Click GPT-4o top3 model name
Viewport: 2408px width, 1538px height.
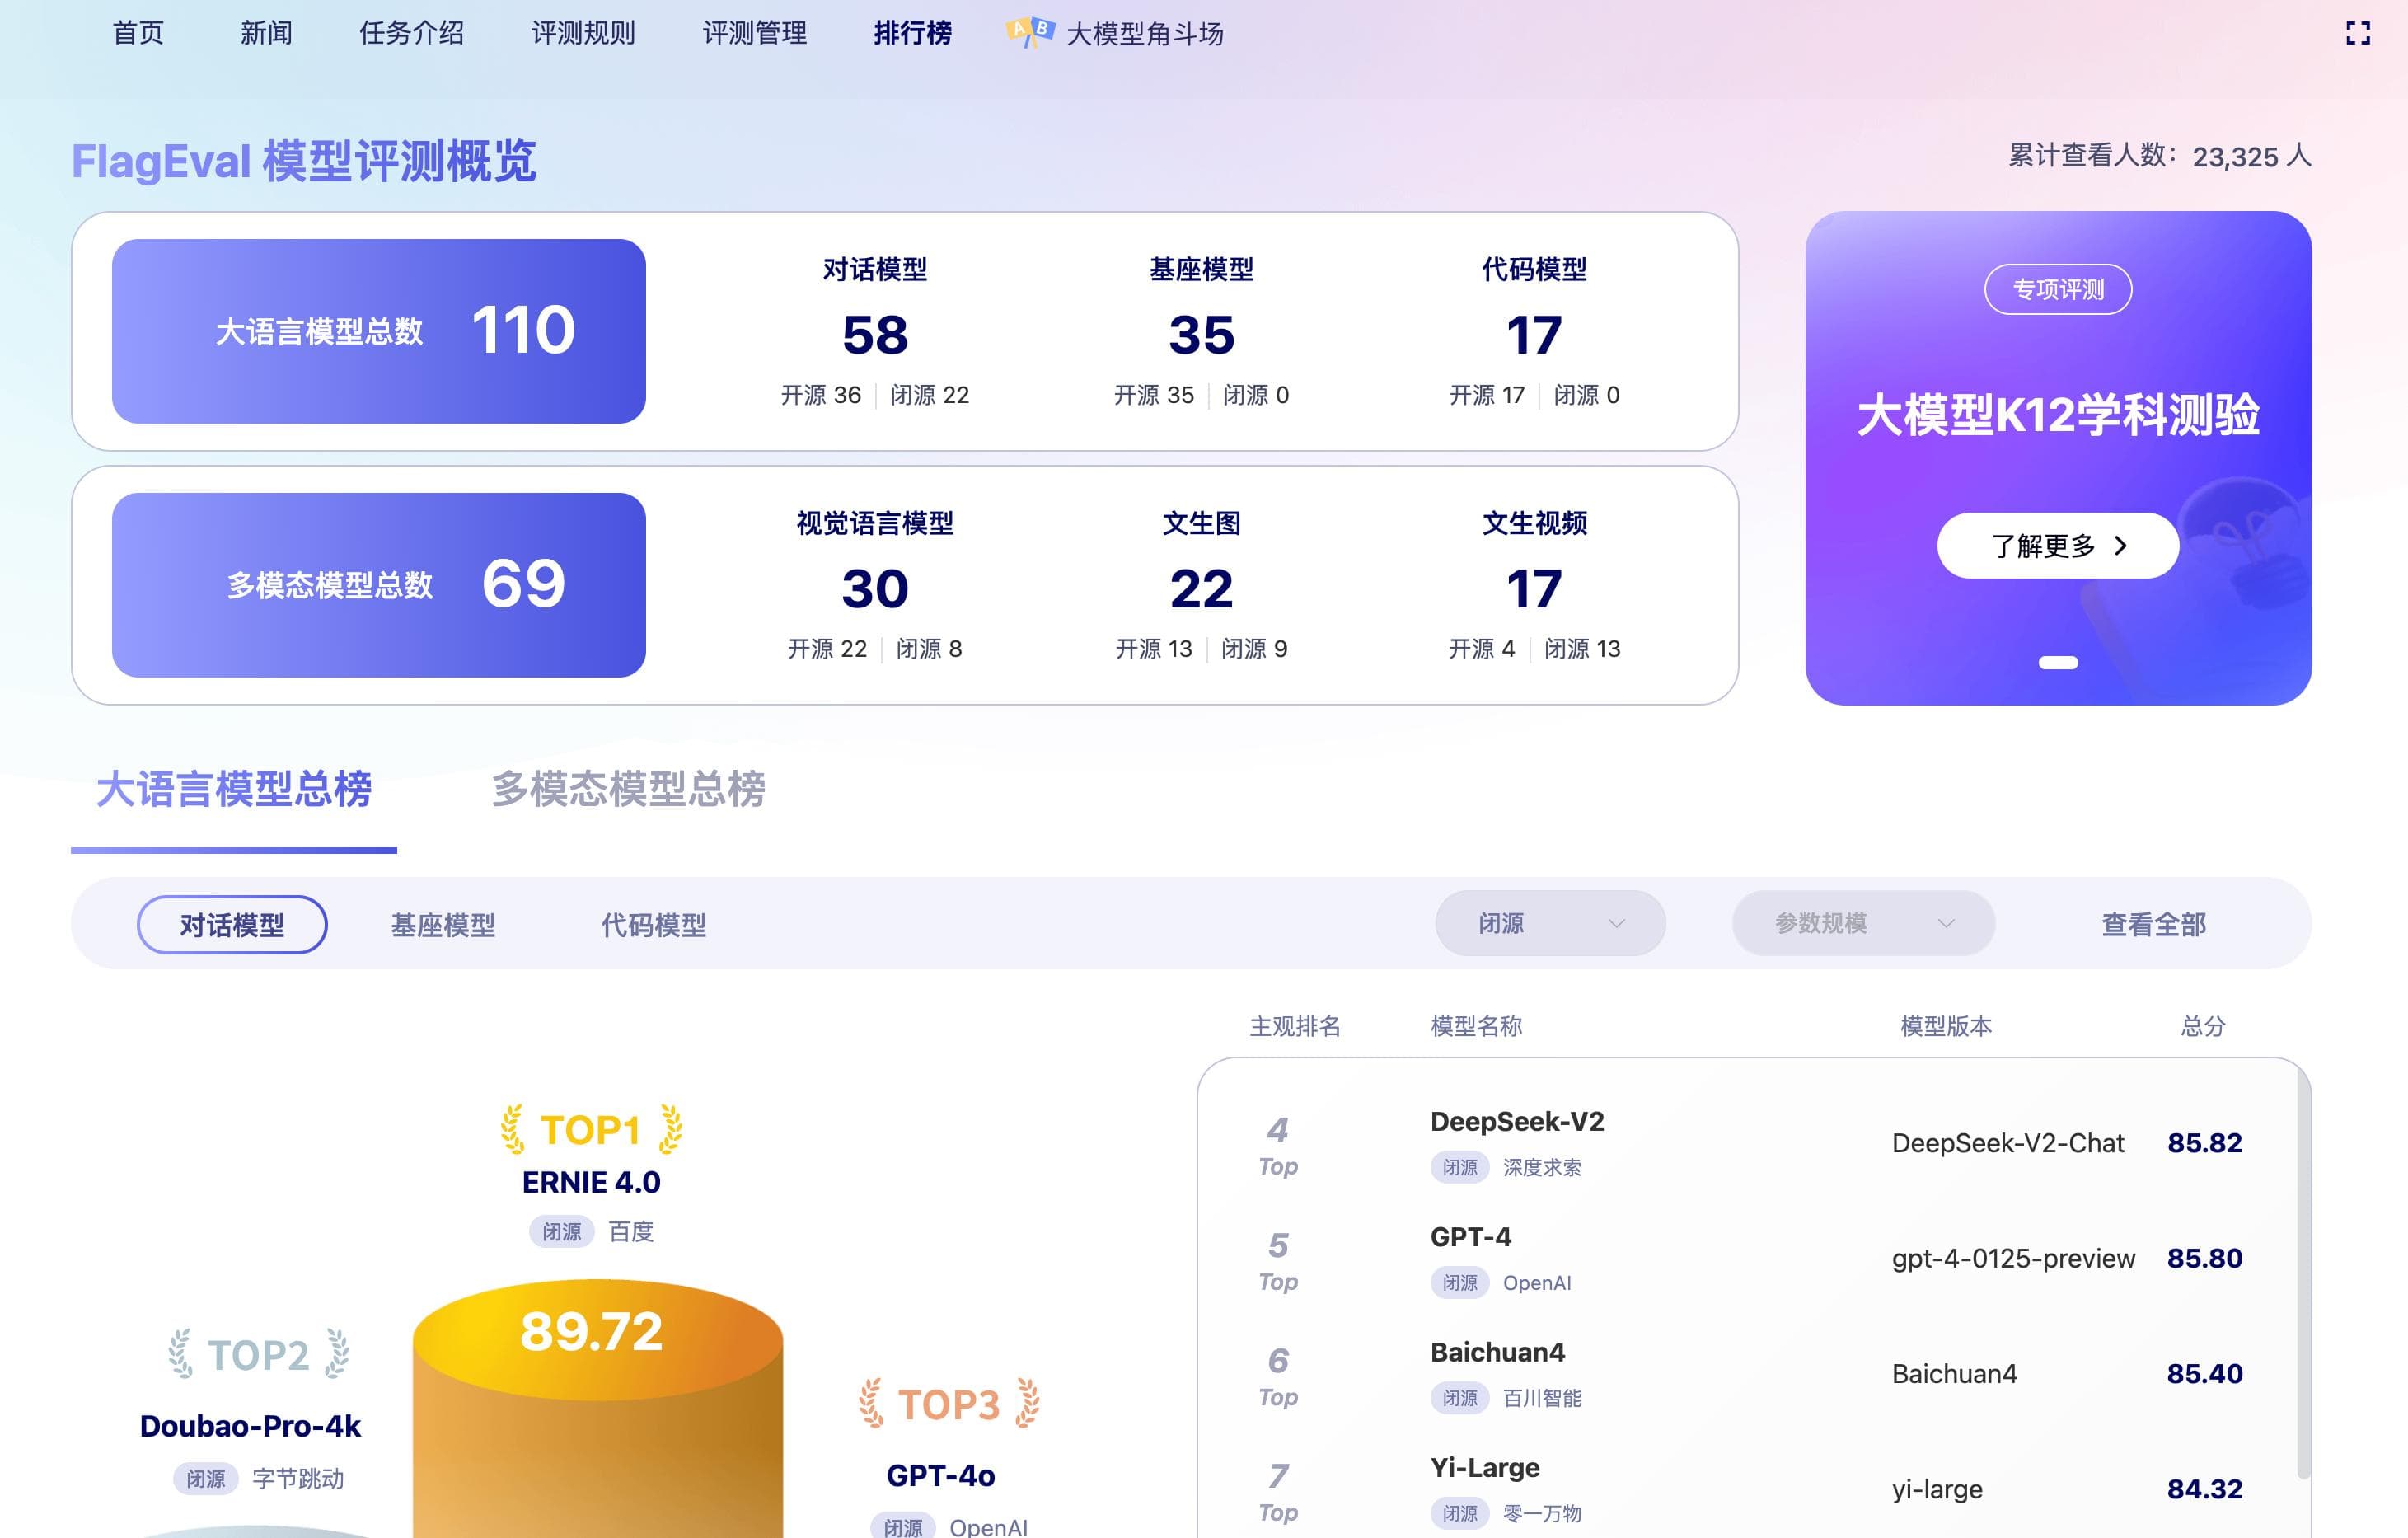tap(941, 1475)
